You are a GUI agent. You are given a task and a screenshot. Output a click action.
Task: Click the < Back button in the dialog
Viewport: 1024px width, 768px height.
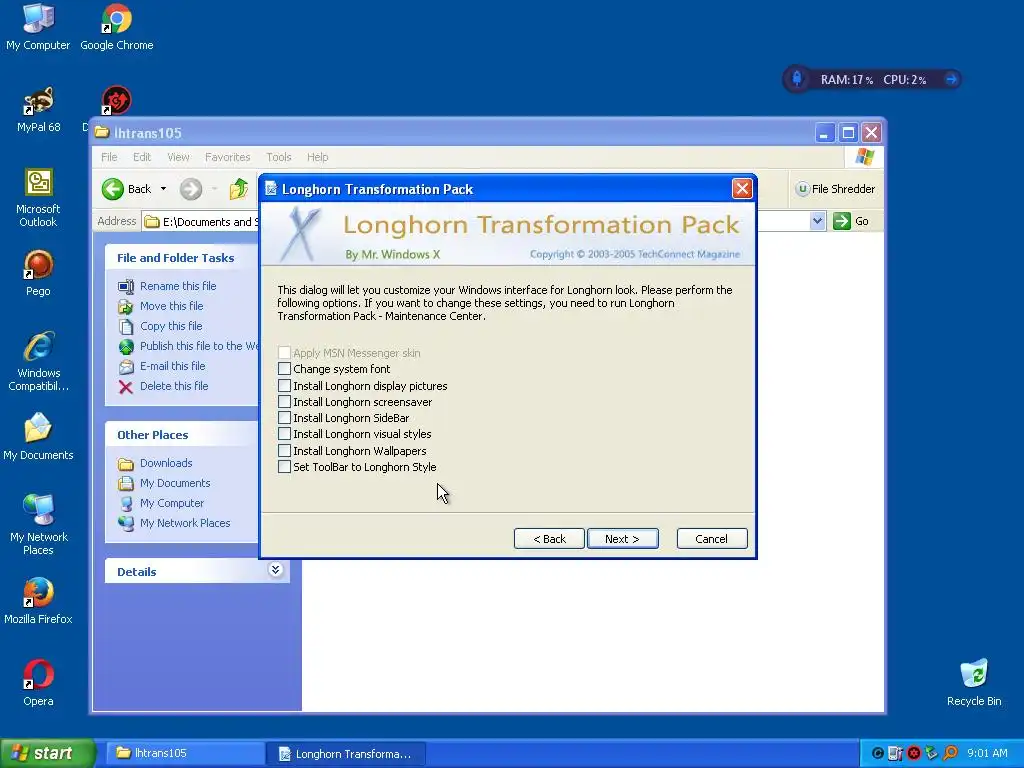tap(549, 539)
